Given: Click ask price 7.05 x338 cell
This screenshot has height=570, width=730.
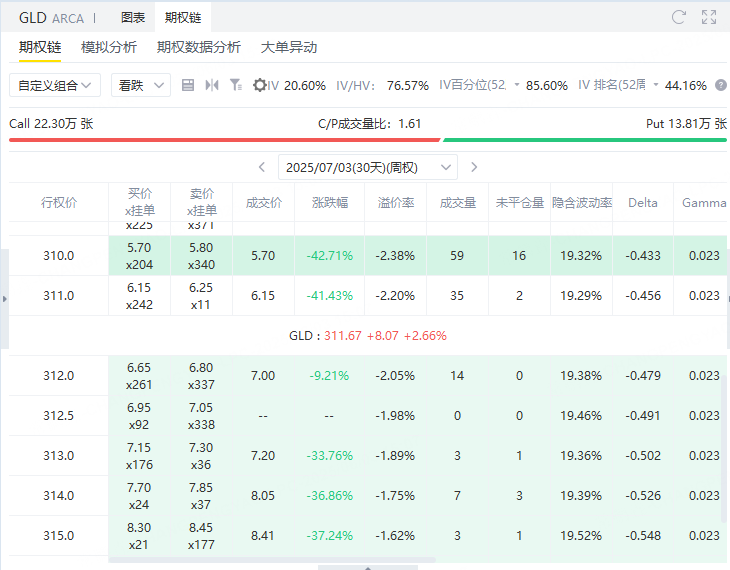Looking at the screenshot, I should click(202, 416).
